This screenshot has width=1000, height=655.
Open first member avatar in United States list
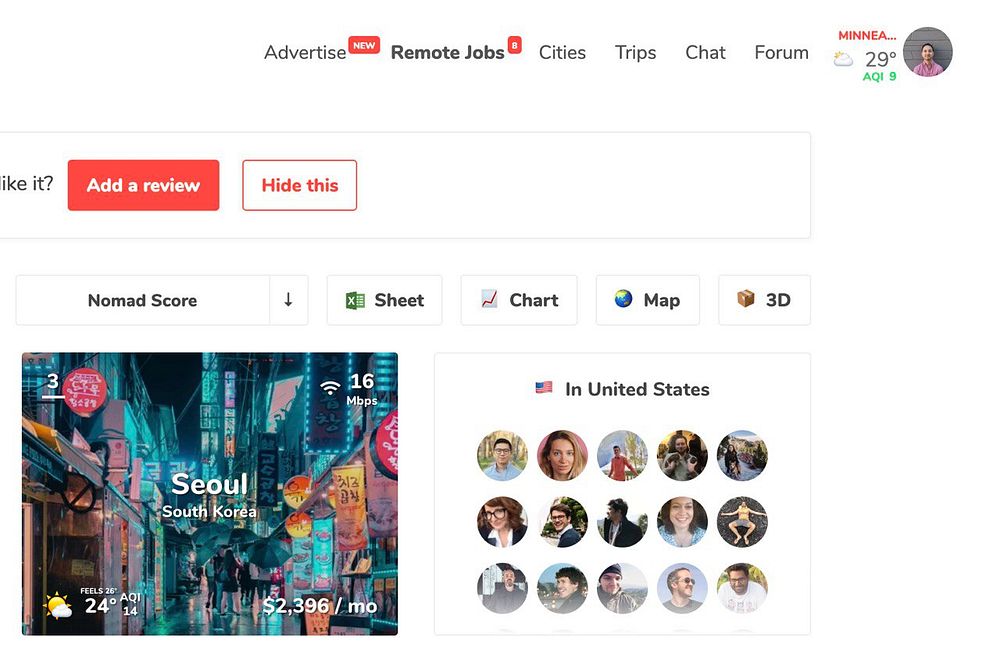click(x=502, y=455)
